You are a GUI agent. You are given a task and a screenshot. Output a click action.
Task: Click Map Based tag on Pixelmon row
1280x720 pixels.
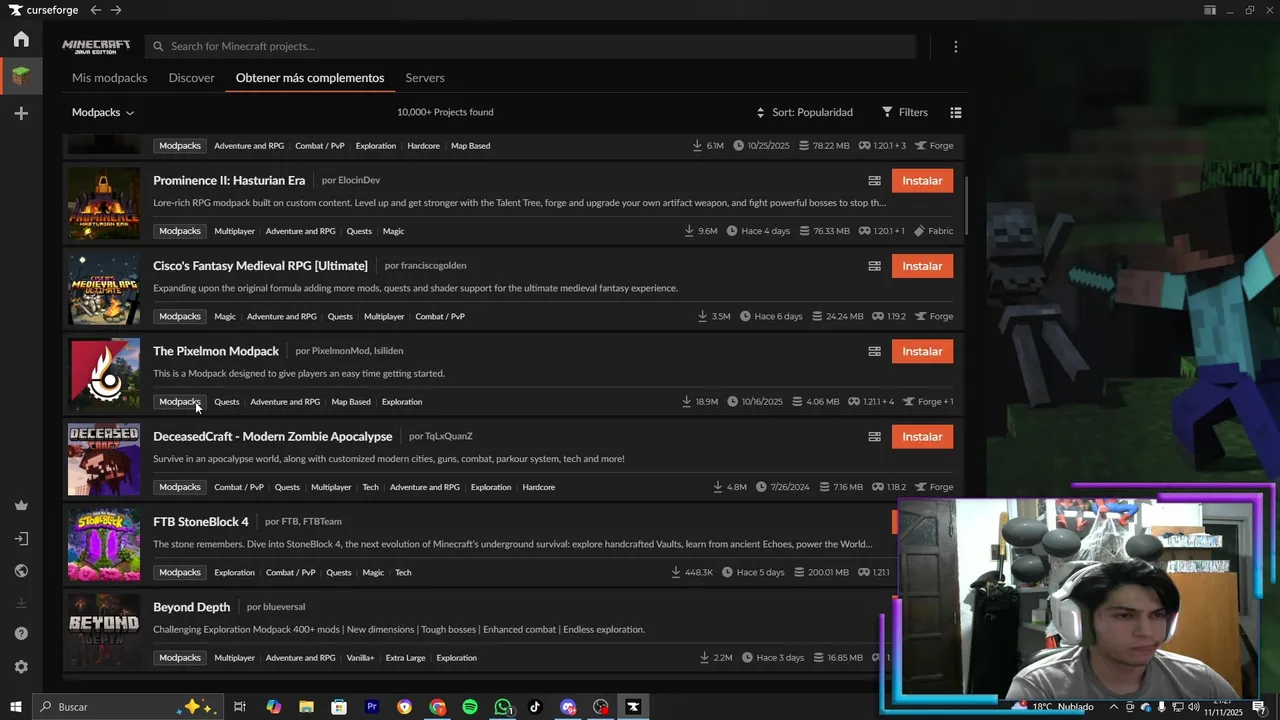(351, 402)
